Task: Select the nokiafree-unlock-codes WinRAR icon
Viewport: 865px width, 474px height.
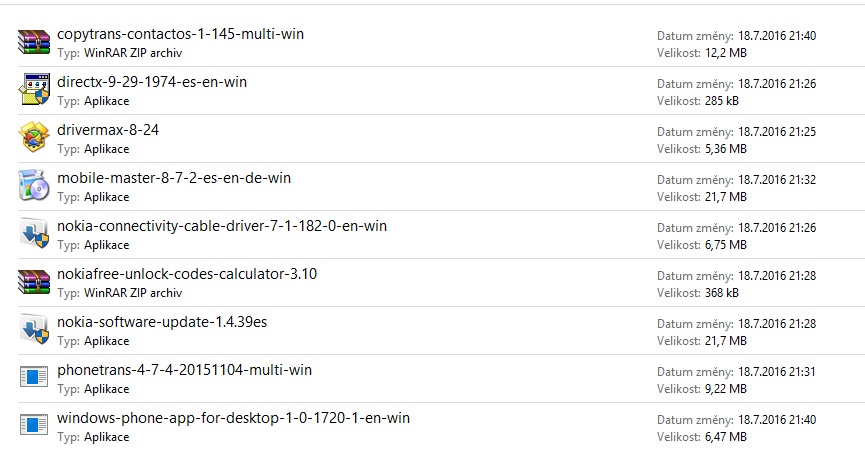Action: coord(34,282)
